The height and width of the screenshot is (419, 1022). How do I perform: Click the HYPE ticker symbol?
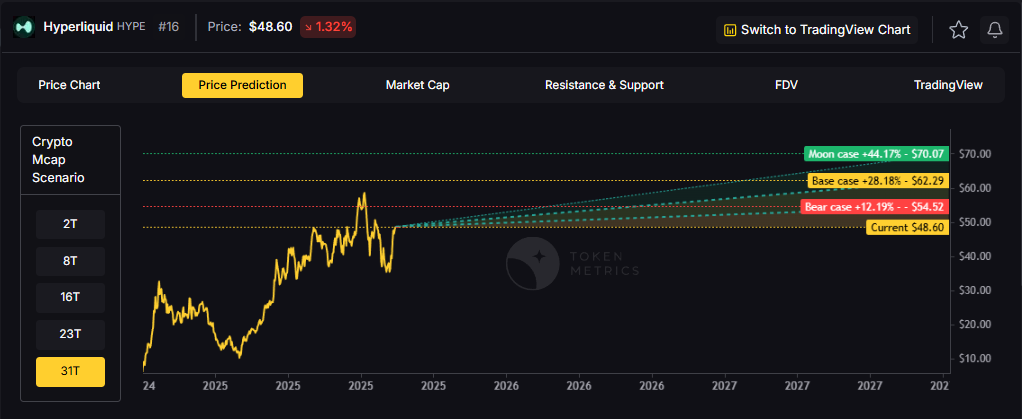point(131,27)
